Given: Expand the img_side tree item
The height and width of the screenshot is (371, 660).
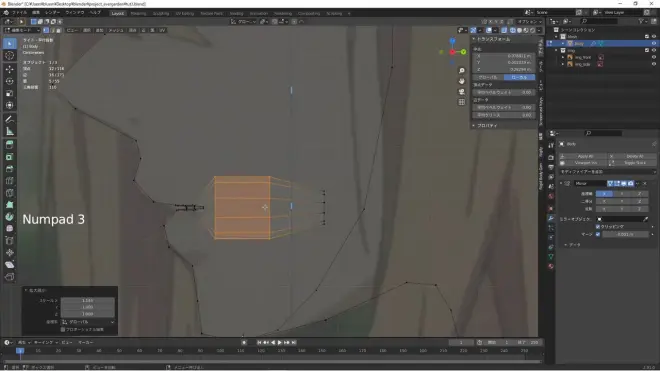Looking at the screenshot, I should (x=563, y=64).
